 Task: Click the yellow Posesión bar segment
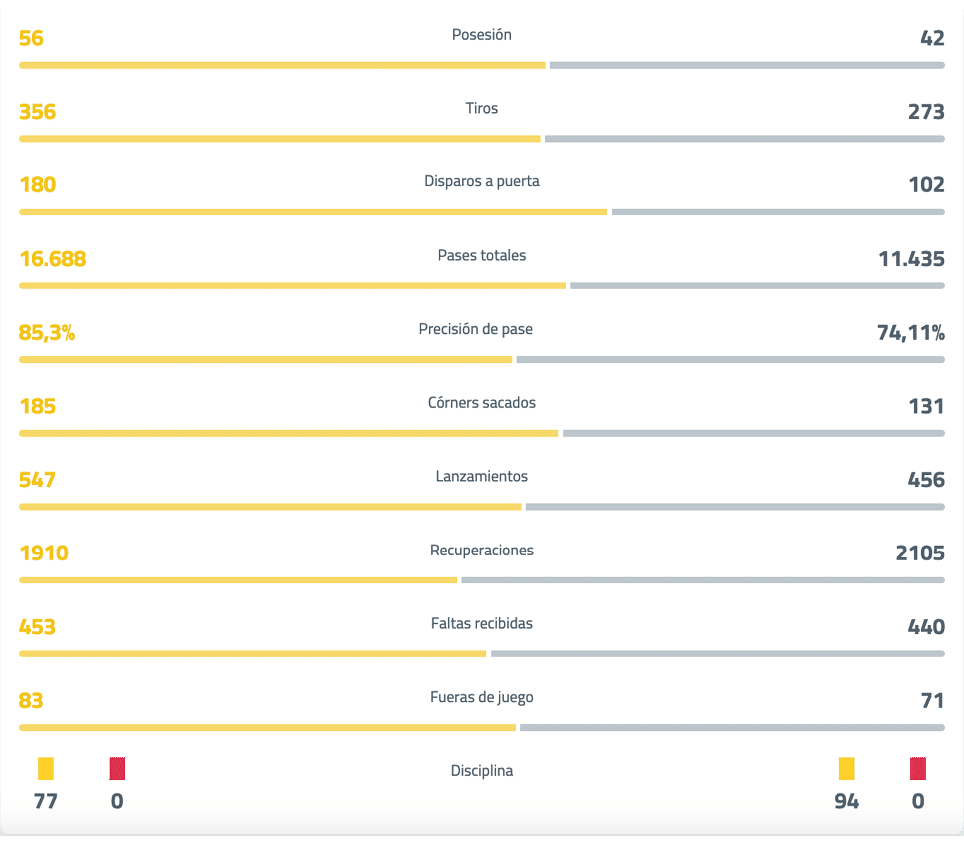[x=282, y=65]
